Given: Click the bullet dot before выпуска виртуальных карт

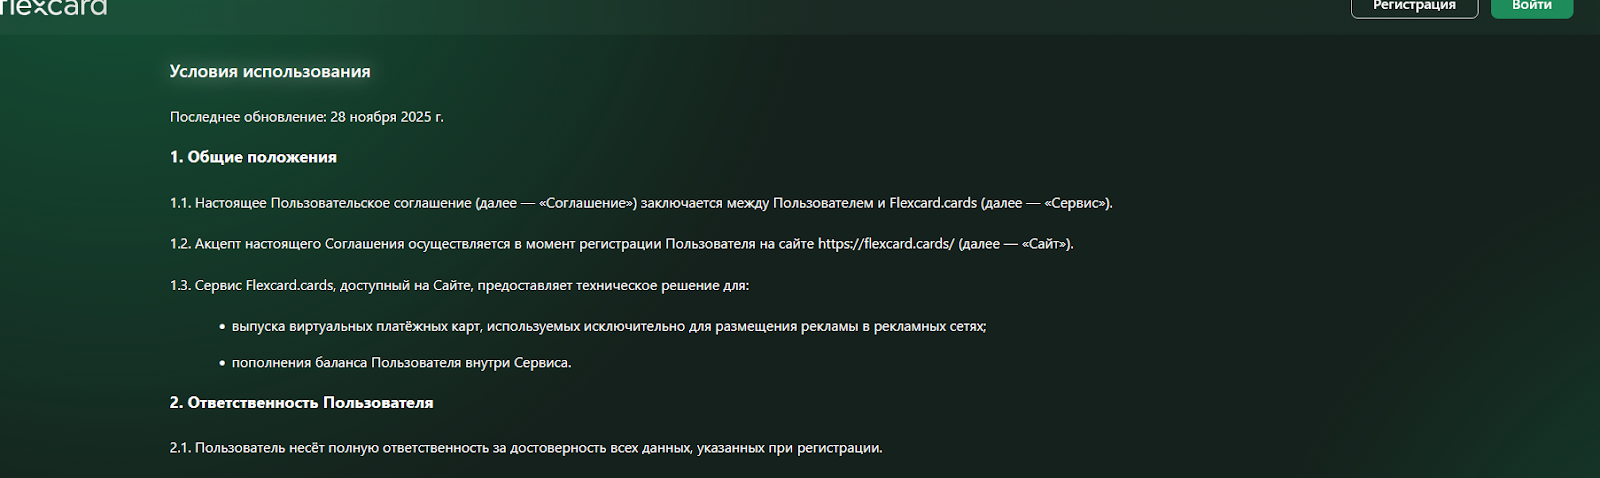Looking at the screenshot, I should (x=222, y=327).
